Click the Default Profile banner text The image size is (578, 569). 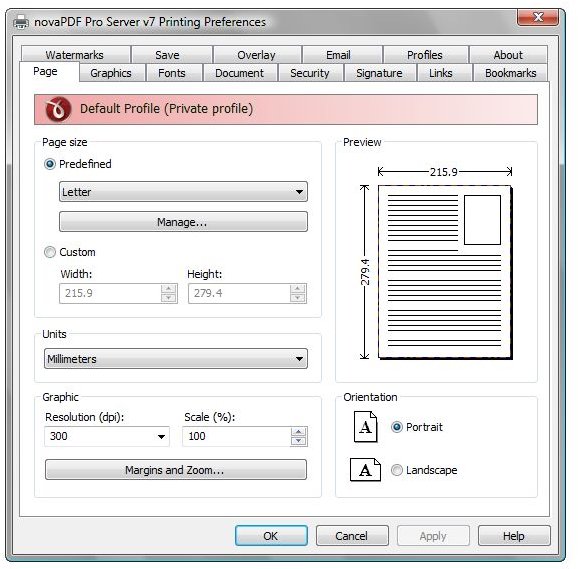[x=167, y=109]
